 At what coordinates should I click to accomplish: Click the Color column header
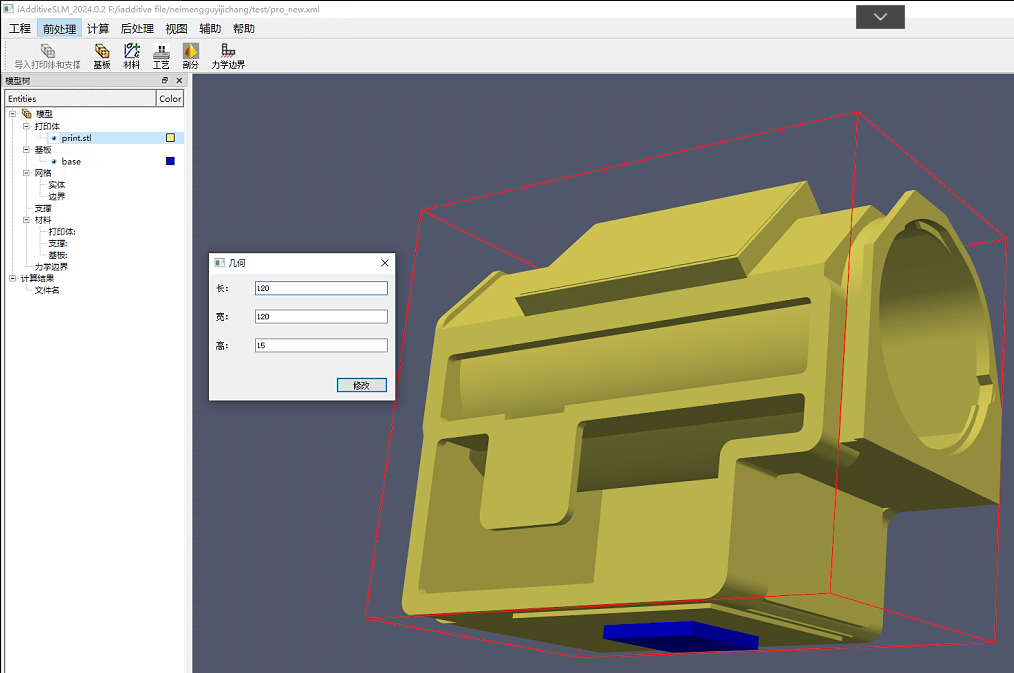170,98
